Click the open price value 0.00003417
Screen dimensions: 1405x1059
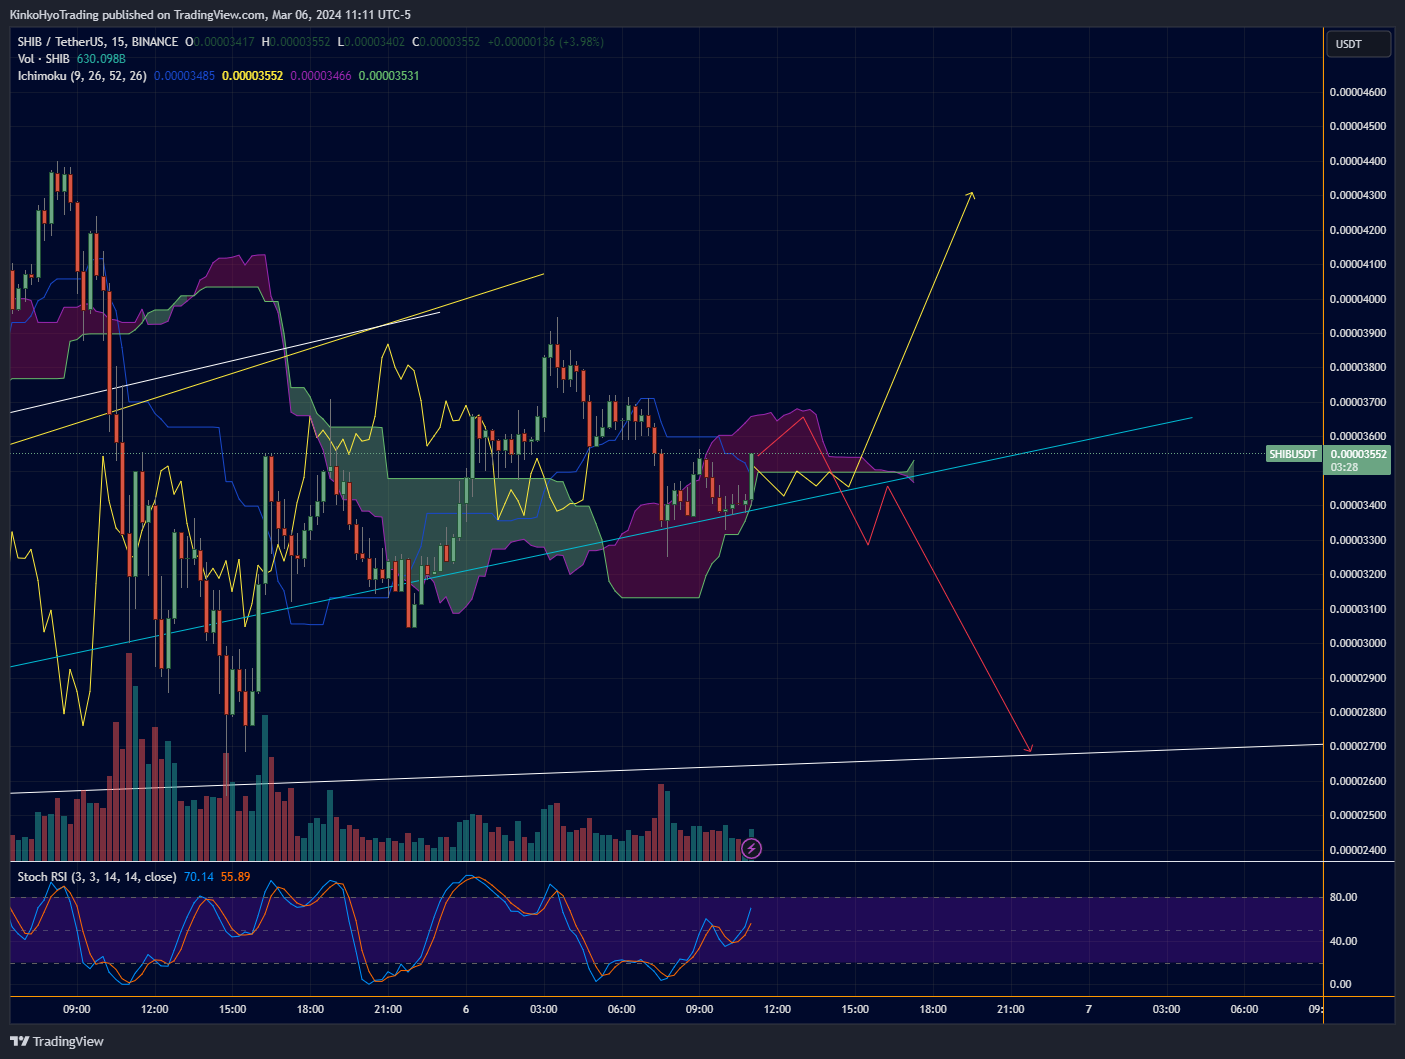click(x=225, y=42)
